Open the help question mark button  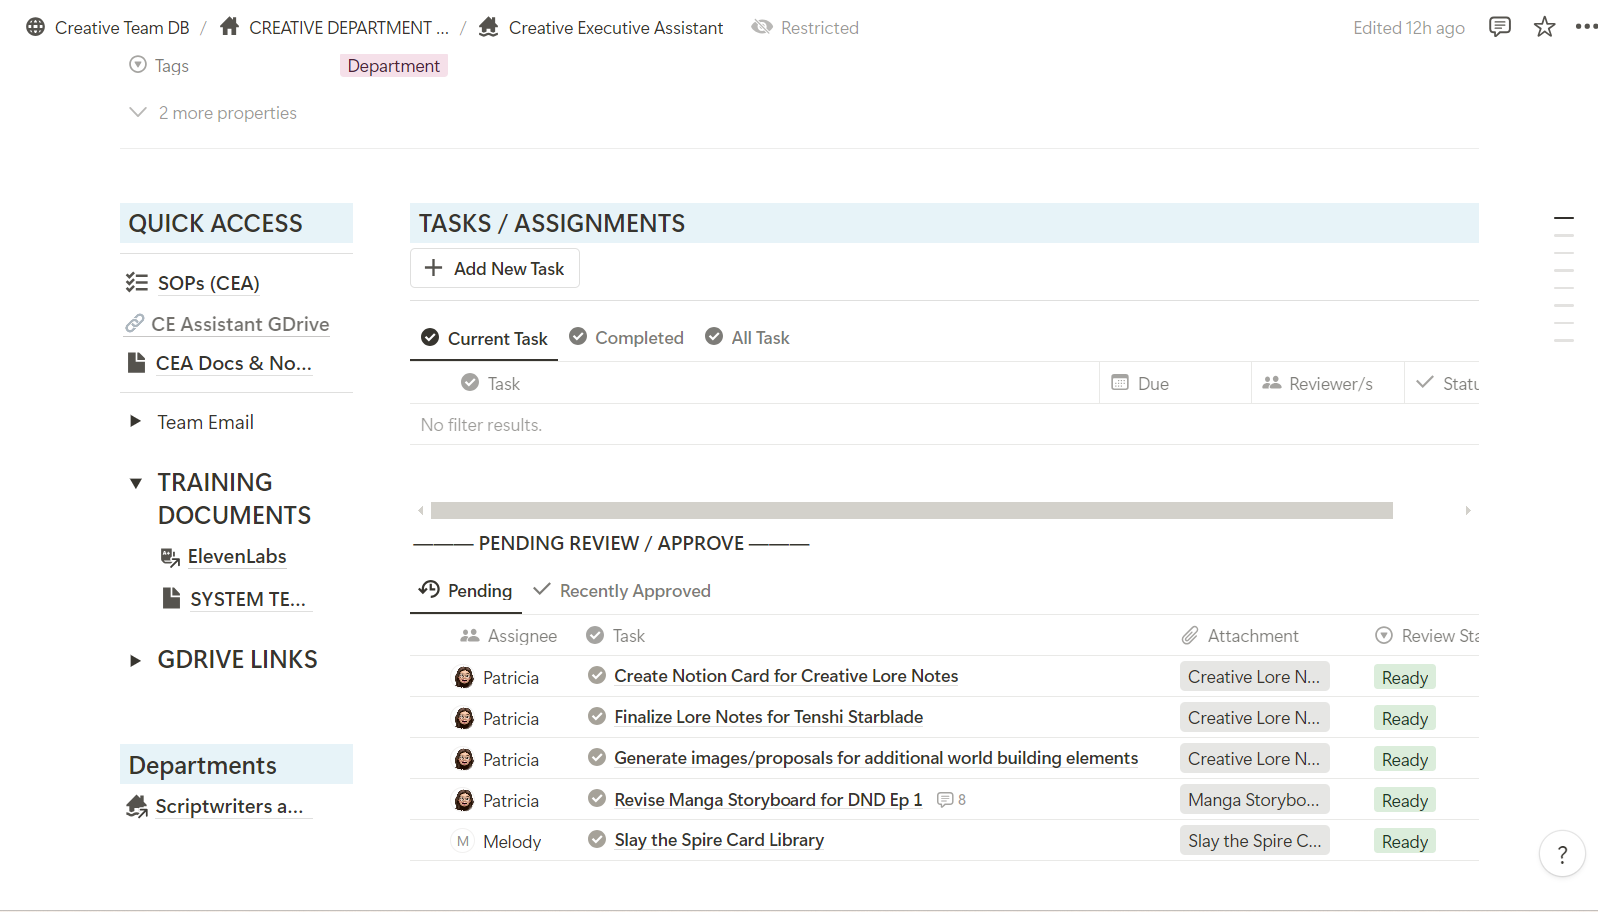point(1562,855)
